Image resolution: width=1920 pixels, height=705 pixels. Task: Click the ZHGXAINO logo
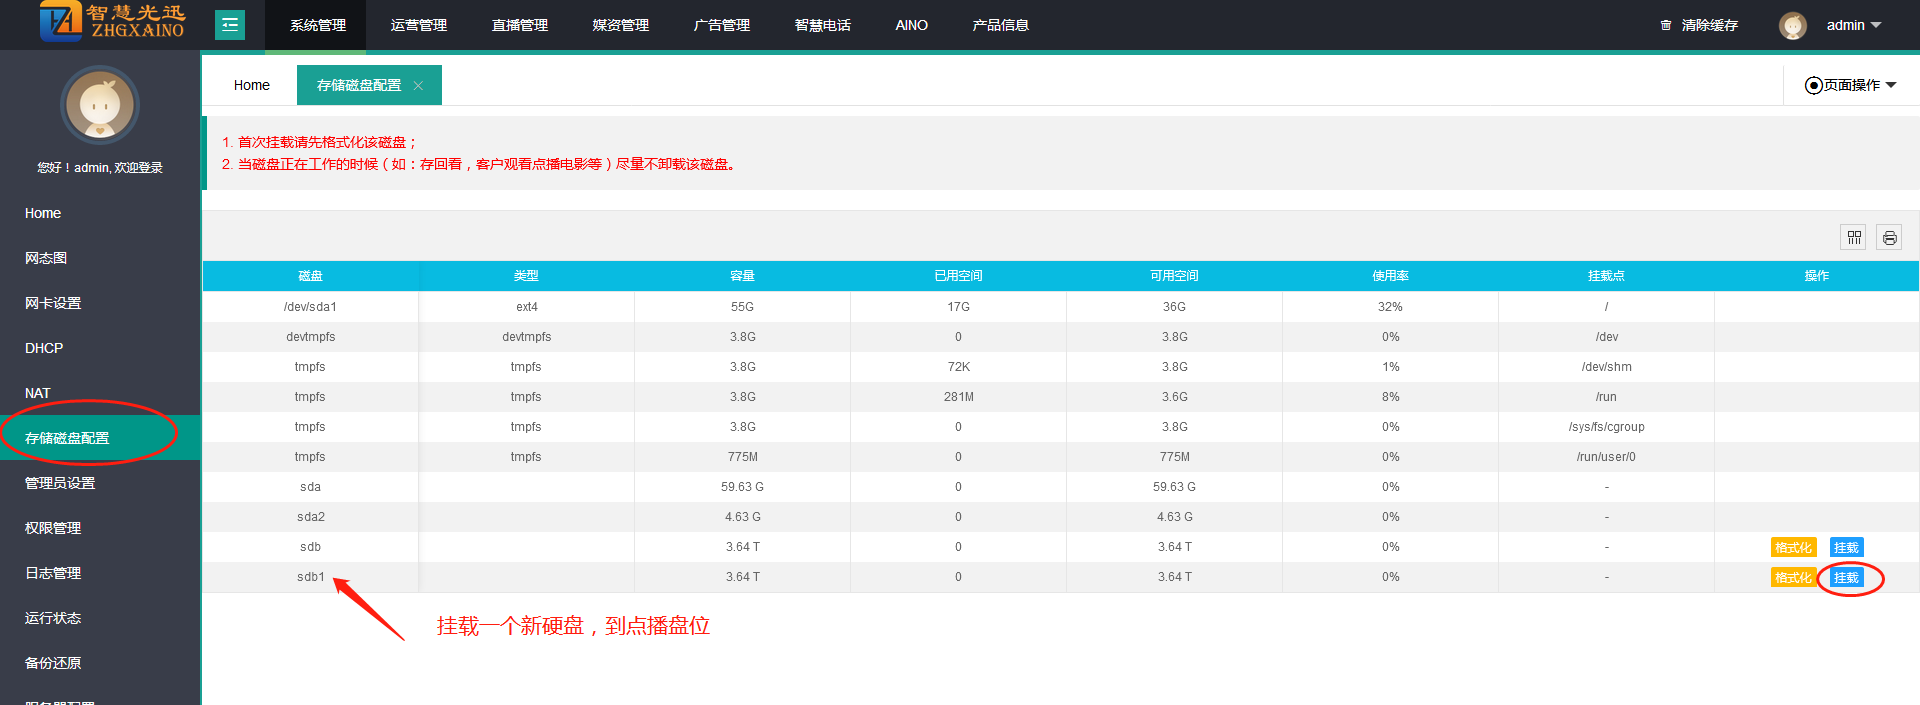[x=112, y=22]
